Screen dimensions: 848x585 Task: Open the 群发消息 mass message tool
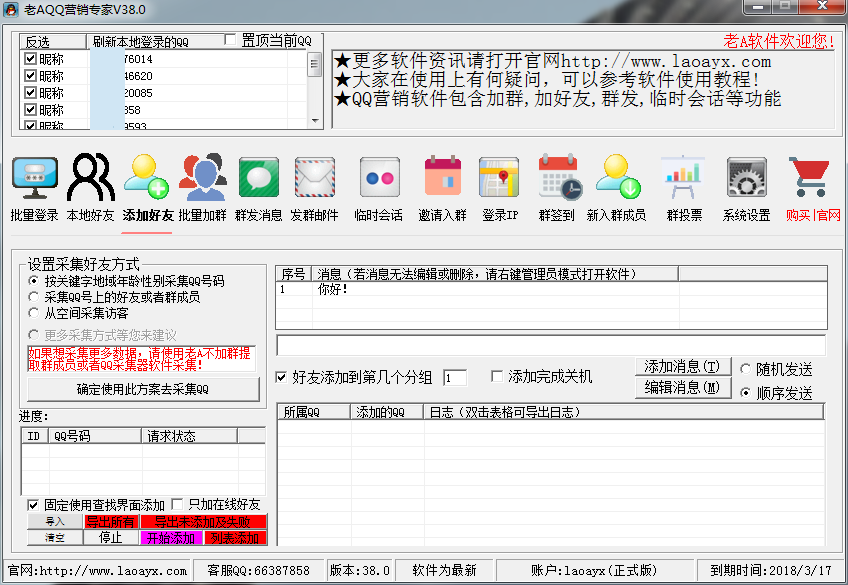259,188
